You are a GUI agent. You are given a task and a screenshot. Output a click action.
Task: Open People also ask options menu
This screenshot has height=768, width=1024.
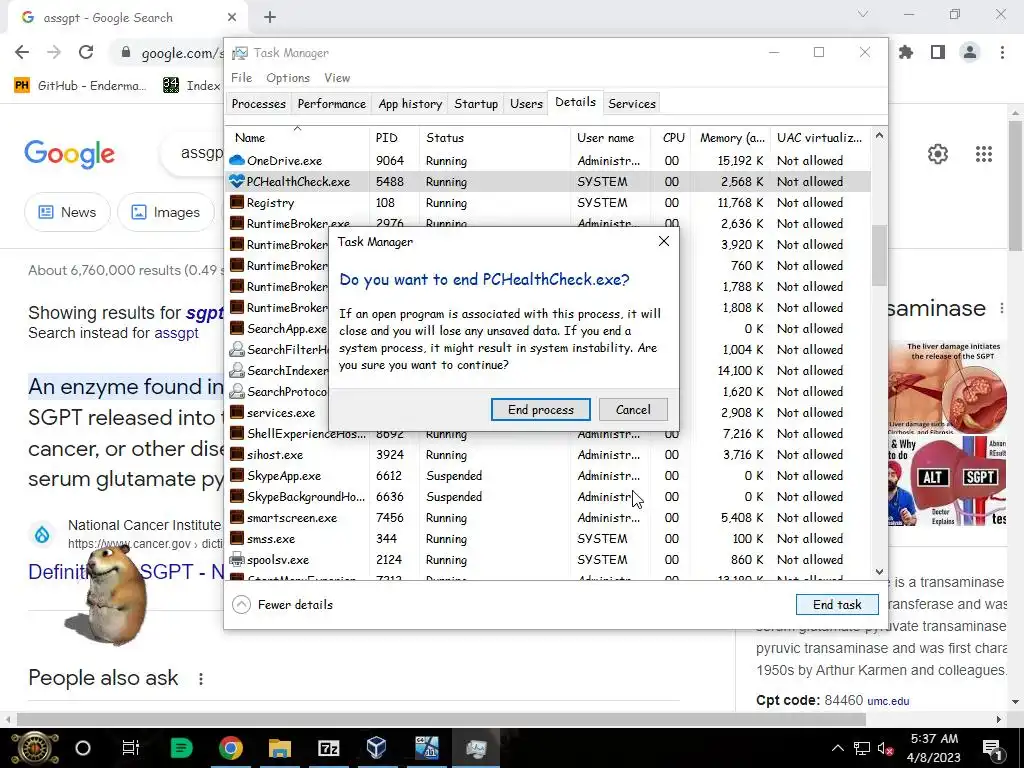point(201,679)
